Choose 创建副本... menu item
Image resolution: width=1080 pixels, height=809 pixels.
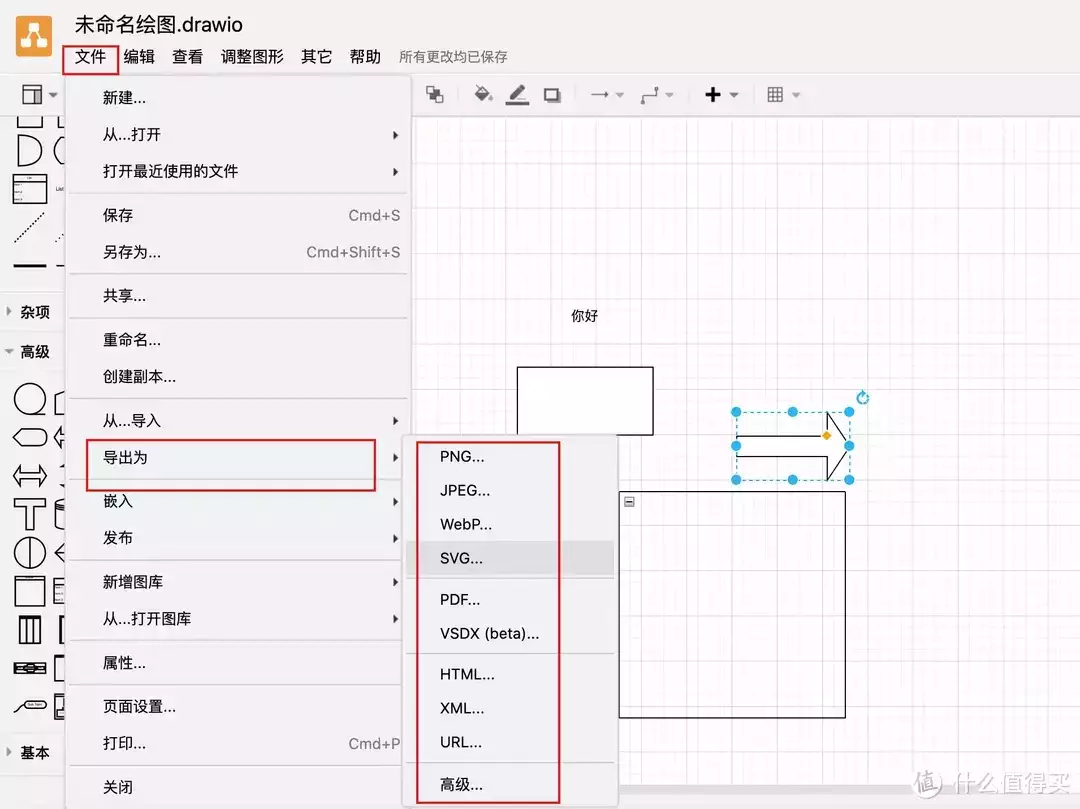[x=238, y=377]
